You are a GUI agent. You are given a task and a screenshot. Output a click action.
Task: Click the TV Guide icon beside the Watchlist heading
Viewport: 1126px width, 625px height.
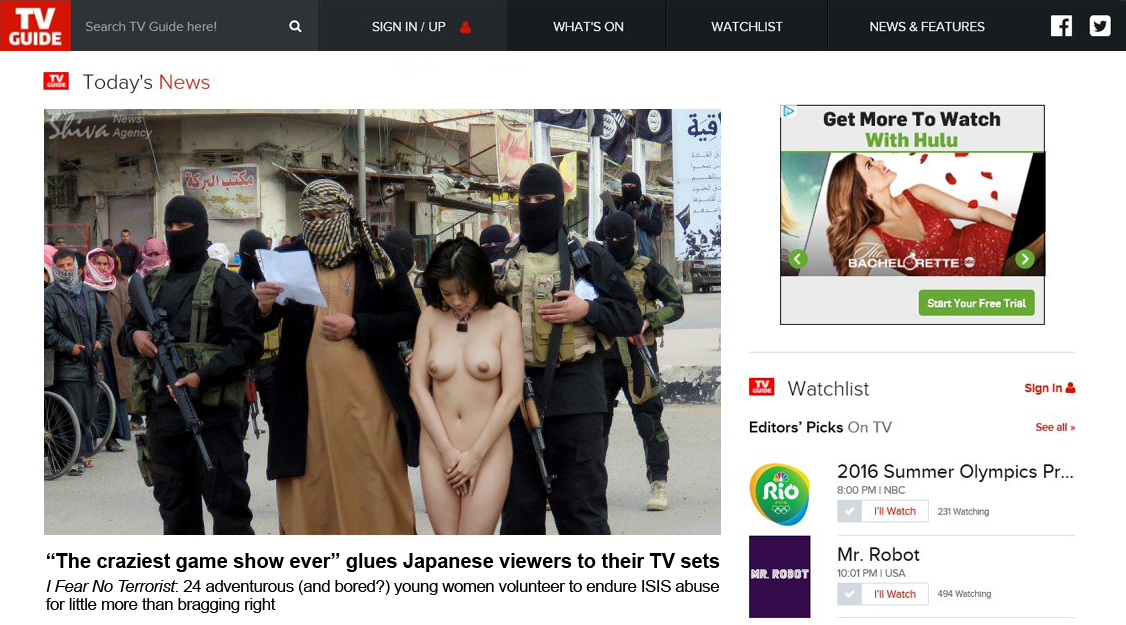click(x=762, y=388)
